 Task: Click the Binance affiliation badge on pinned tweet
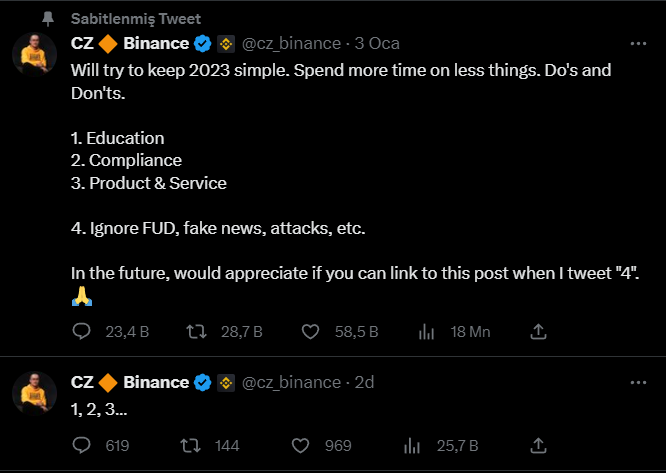(225, 43)
